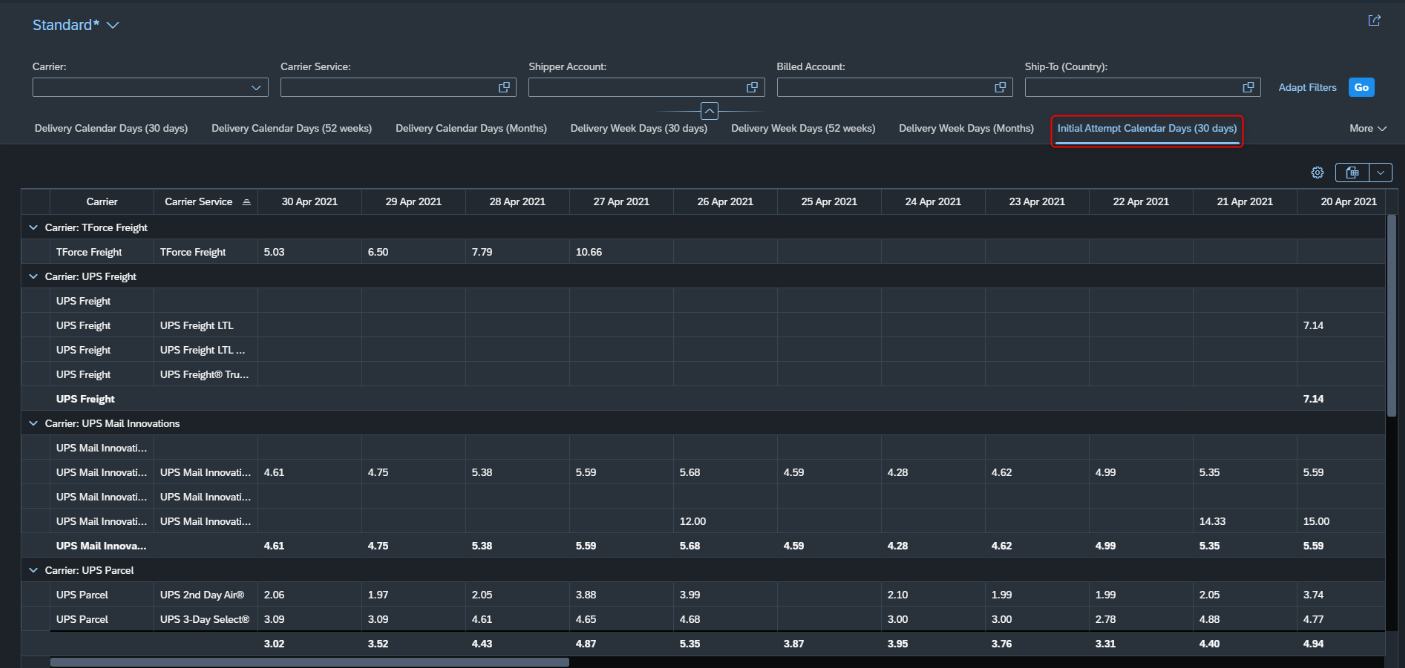Collapse the Carrier: UPS Parcel group
1405x668 pixels.
33,571
